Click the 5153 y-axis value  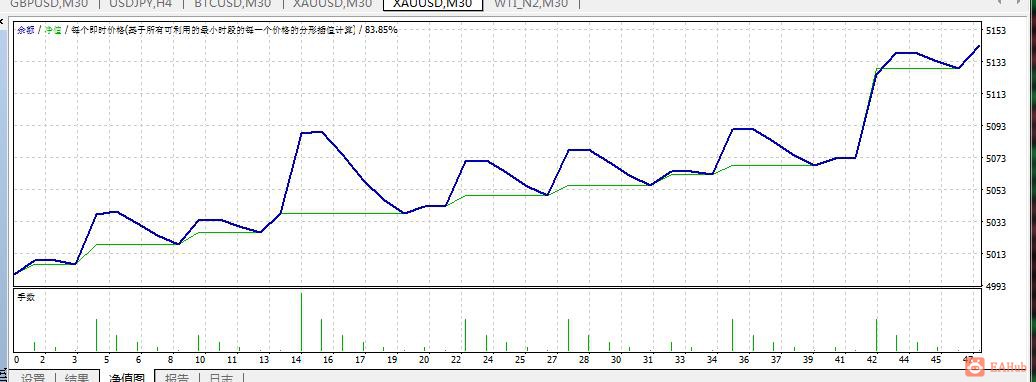[996, 30]
